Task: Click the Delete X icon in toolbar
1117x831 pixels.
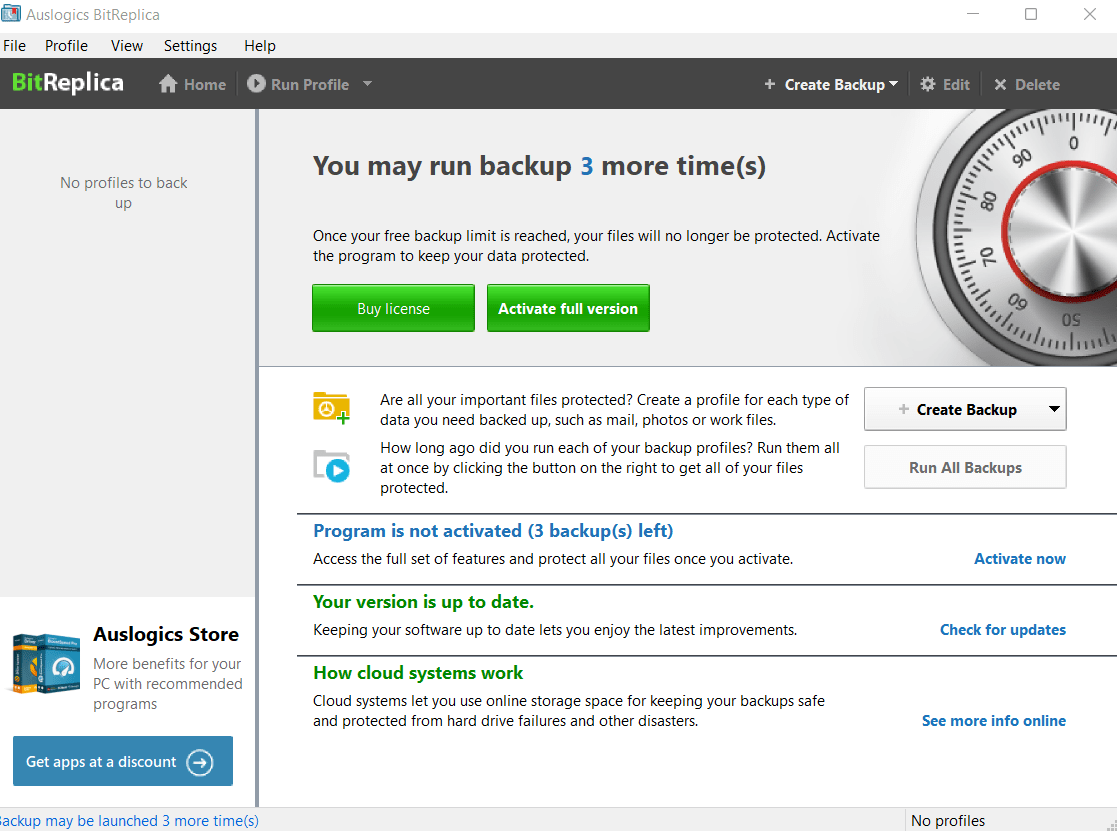Action: coord(1000,85)
